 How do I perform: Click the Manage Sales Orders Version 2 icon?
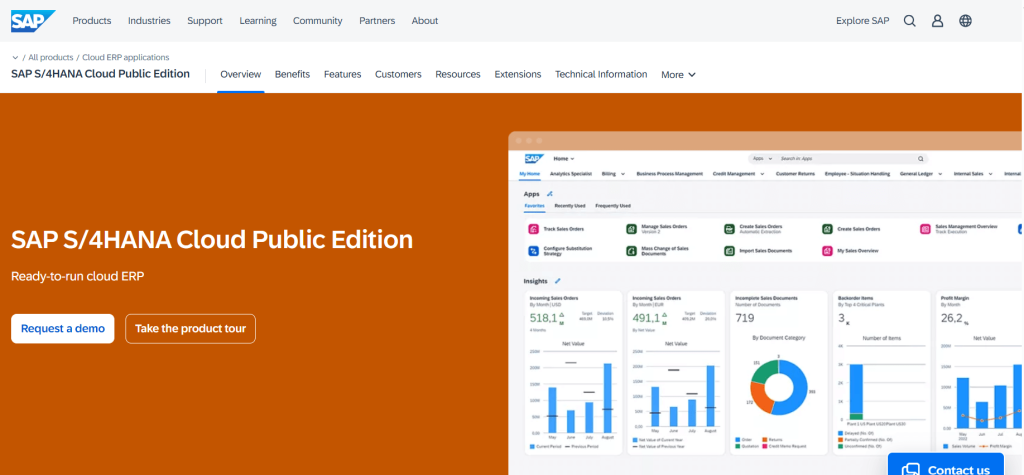(631, 229)
